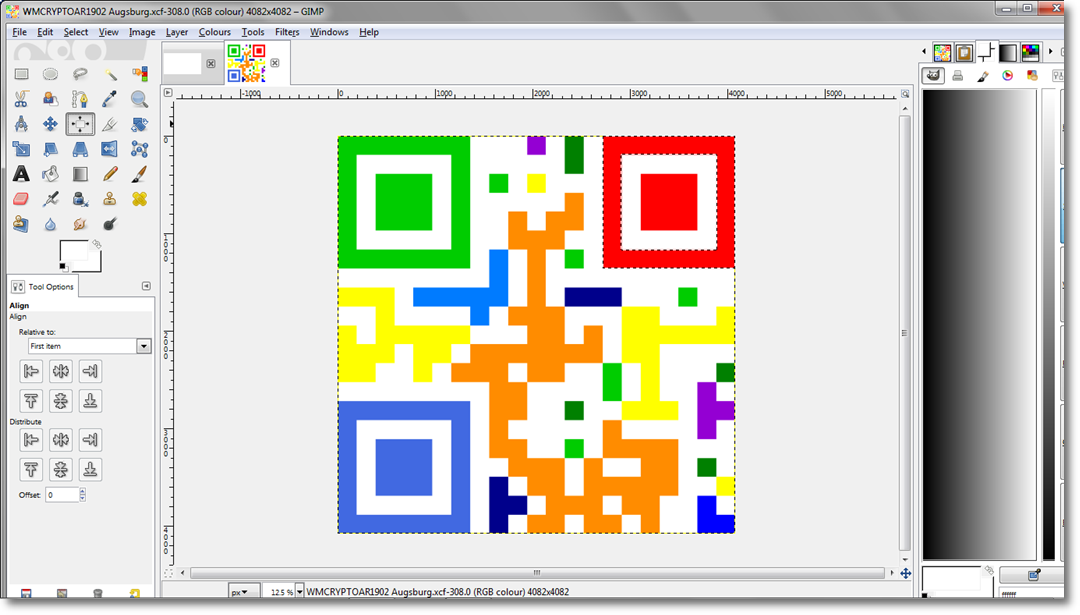
Task: Open the zoom percentage dropdown arrow
Action: [299, 592]
